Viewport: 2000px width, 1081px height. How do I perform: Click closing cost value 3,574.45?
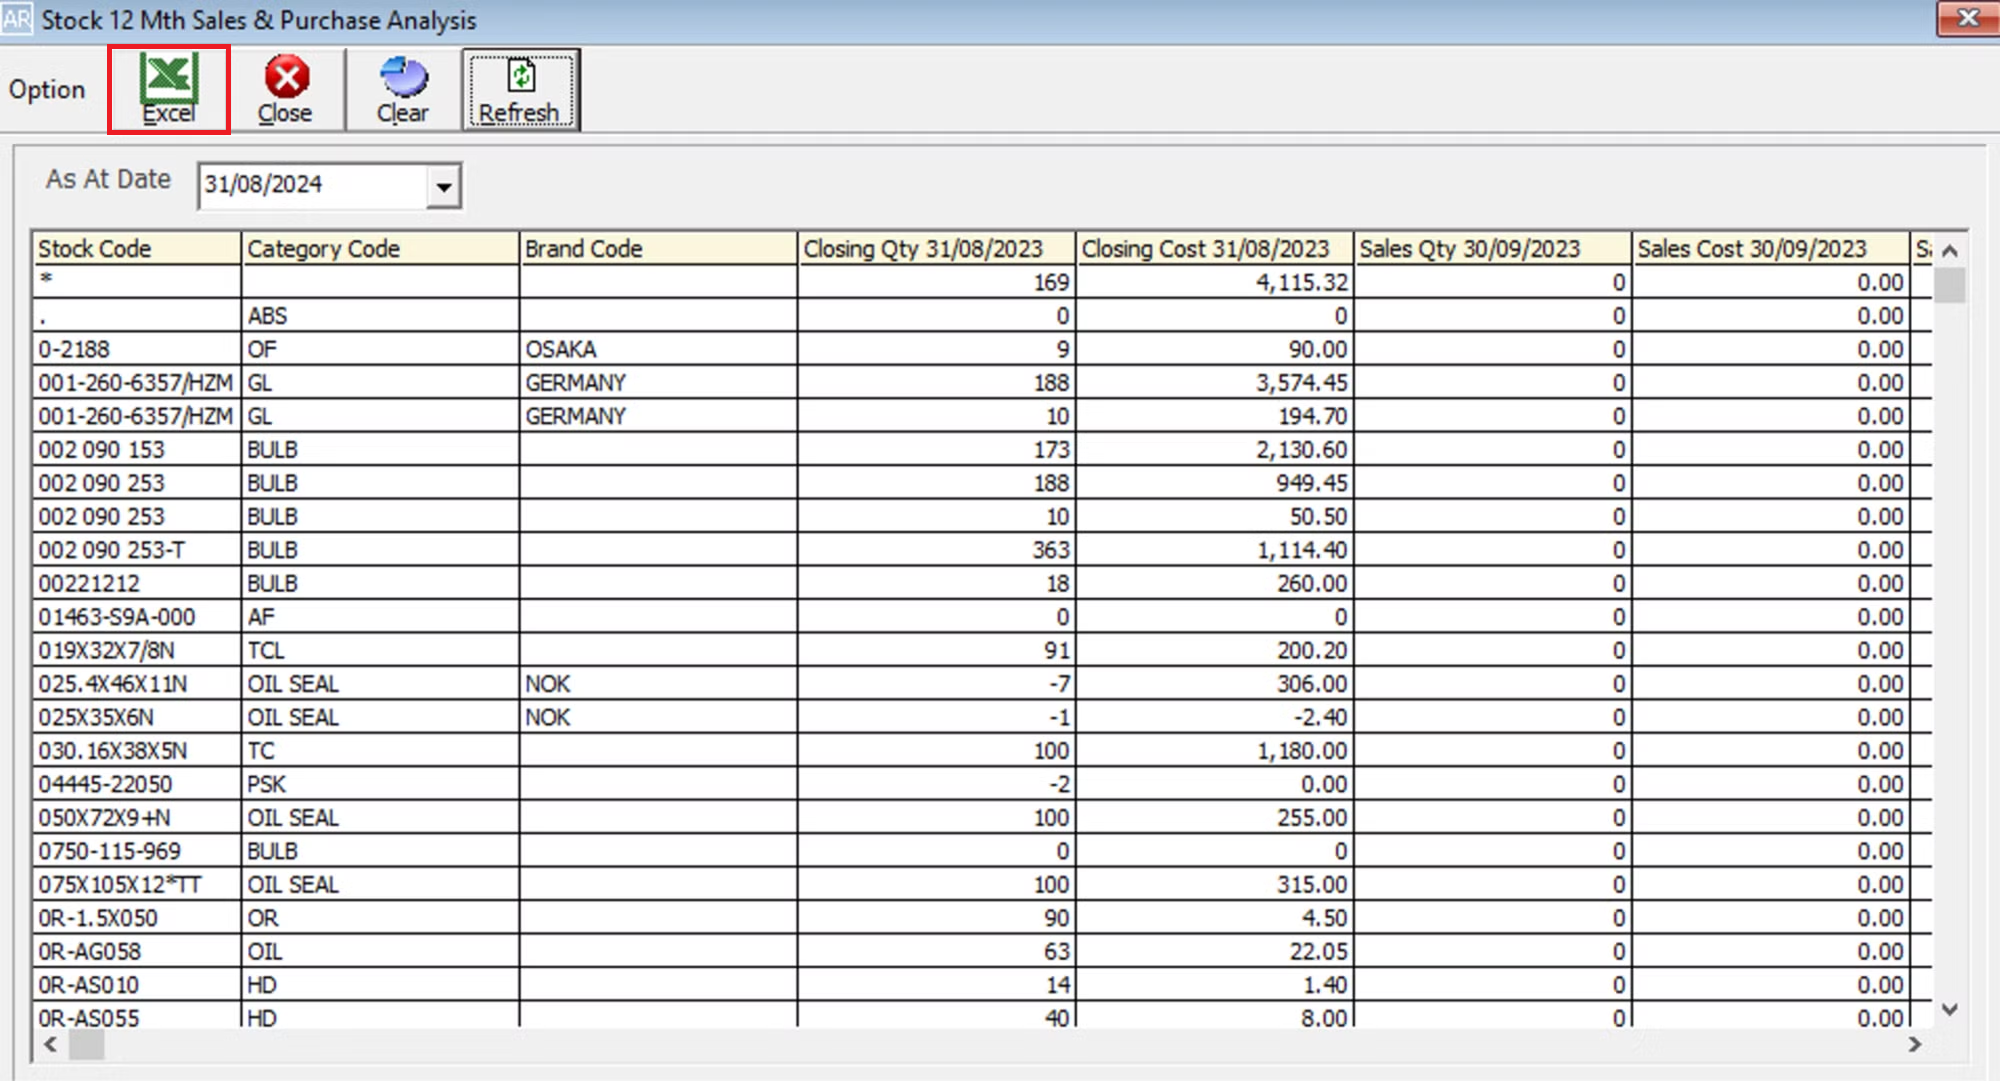click(x=1214, y=383)
